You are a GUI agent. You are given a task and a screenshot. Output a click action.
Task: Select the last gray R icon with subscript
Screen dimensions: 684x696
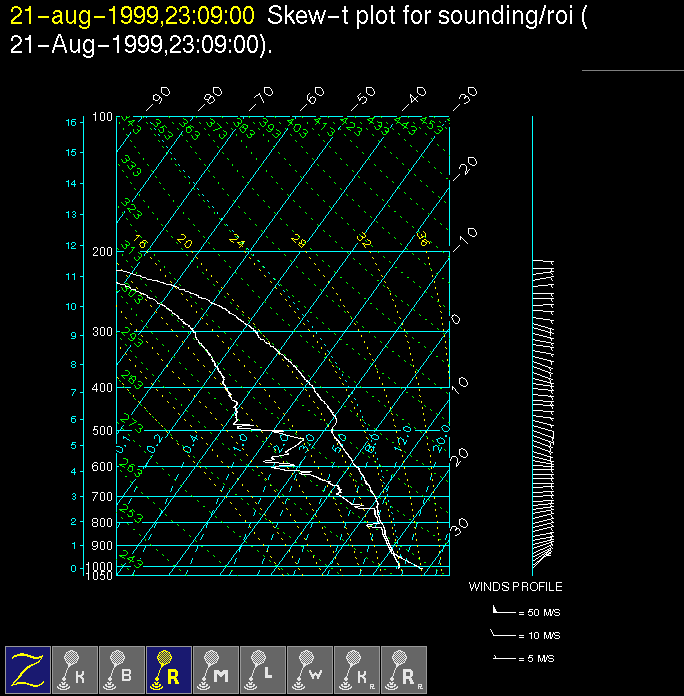404,668
